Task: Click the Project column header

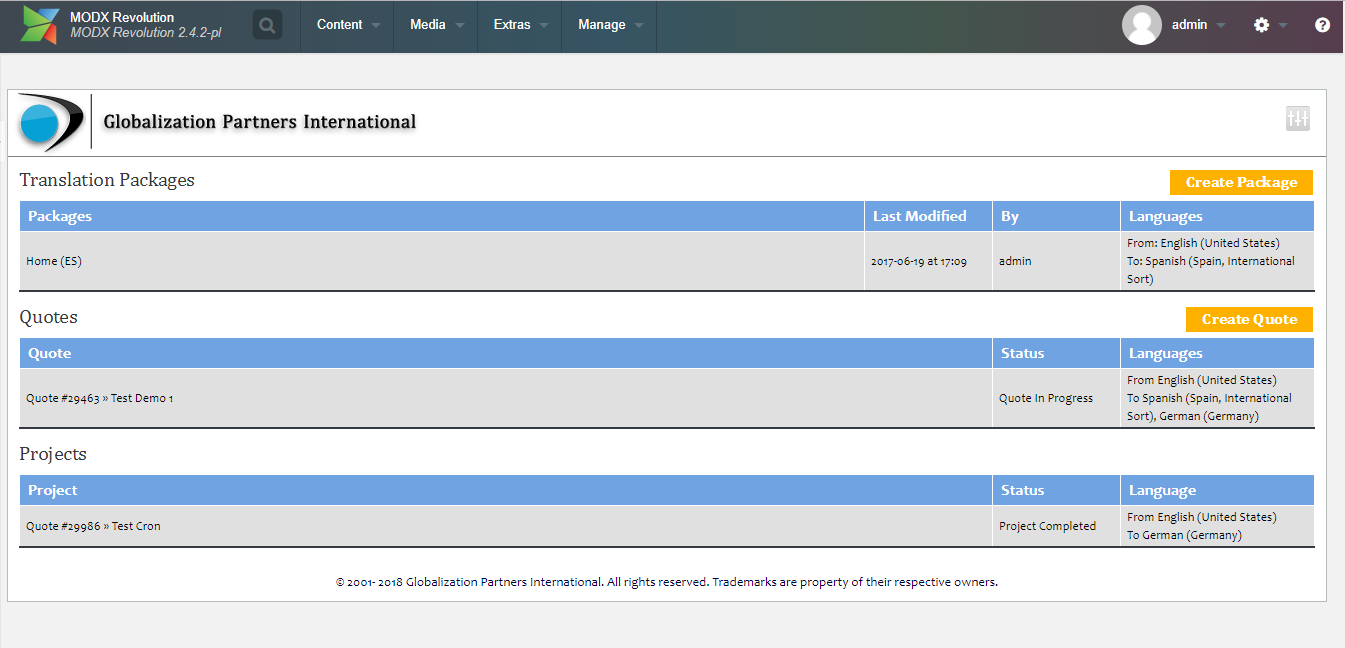Action: point(506,490)
